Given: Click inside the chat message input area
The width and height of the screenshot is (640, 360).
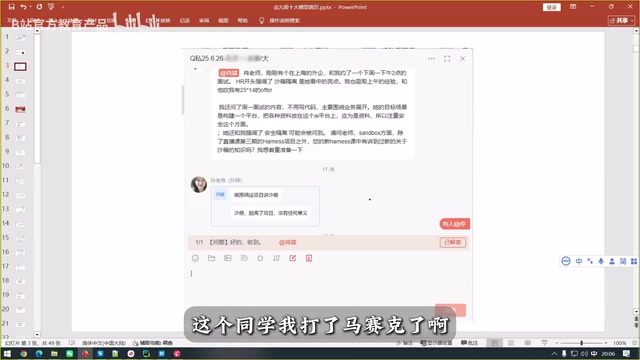Looking at the screenshot, I should [328, 284].
